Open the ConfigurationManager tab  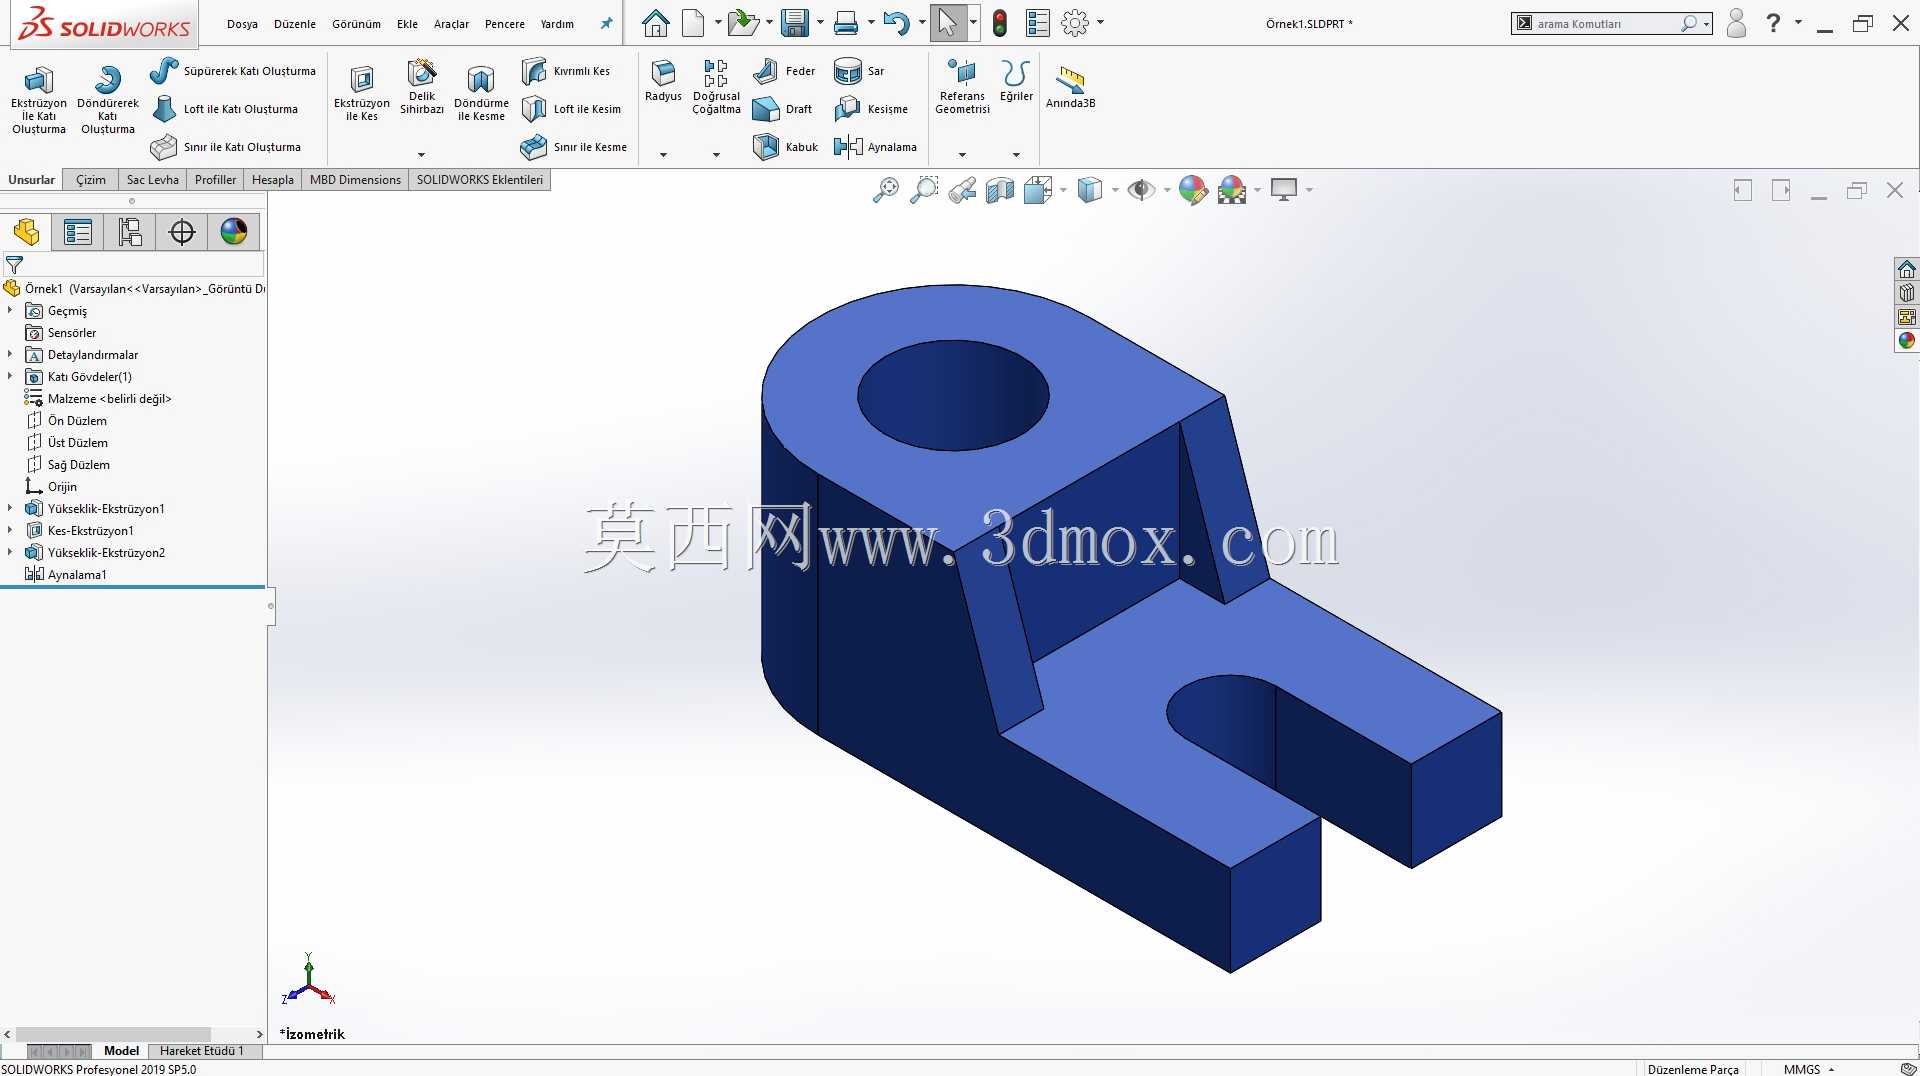[x=130, y=232]
